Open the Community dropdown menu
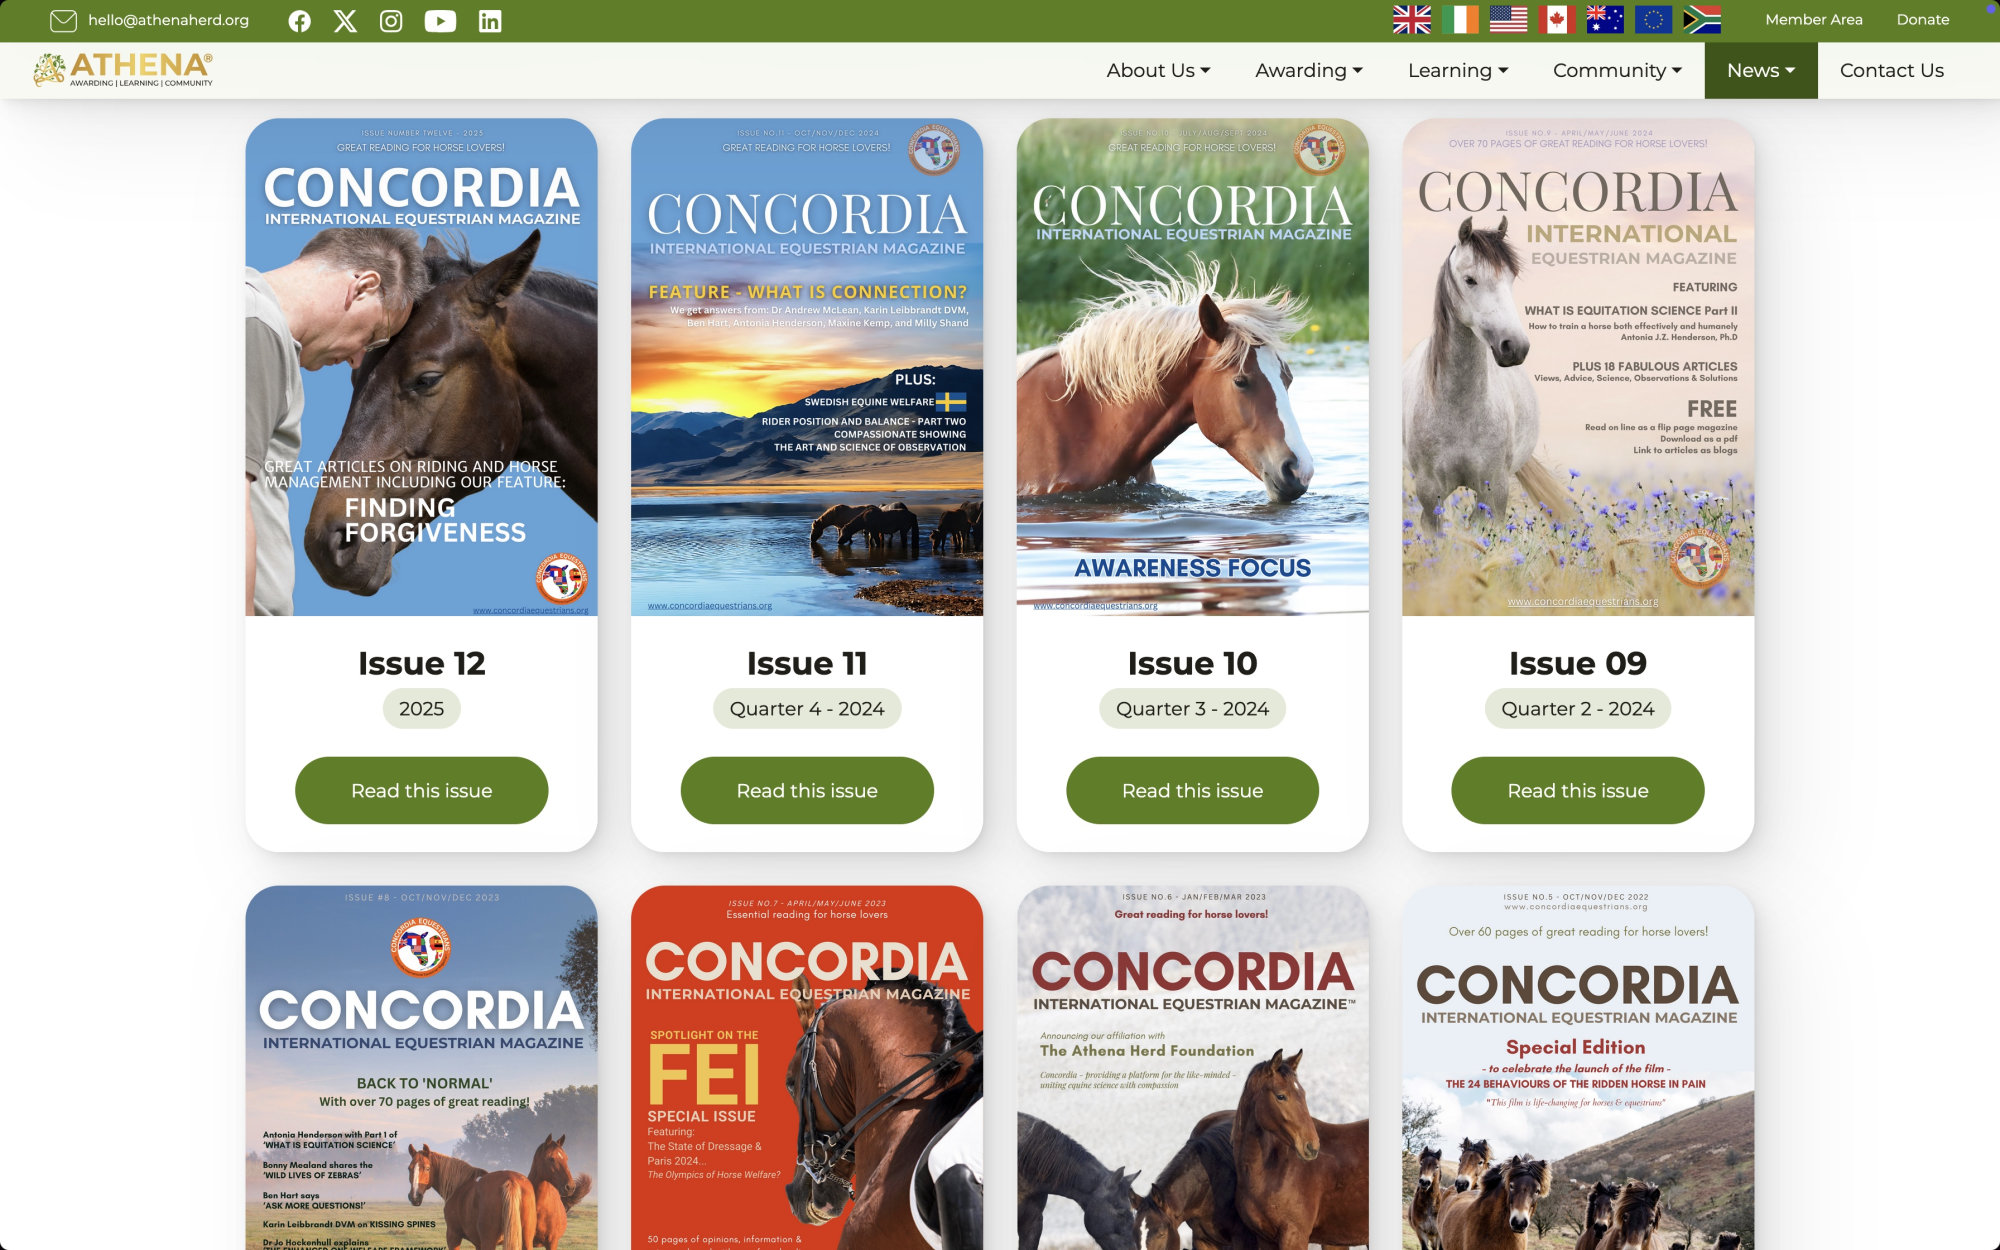 click(1617, 71)
